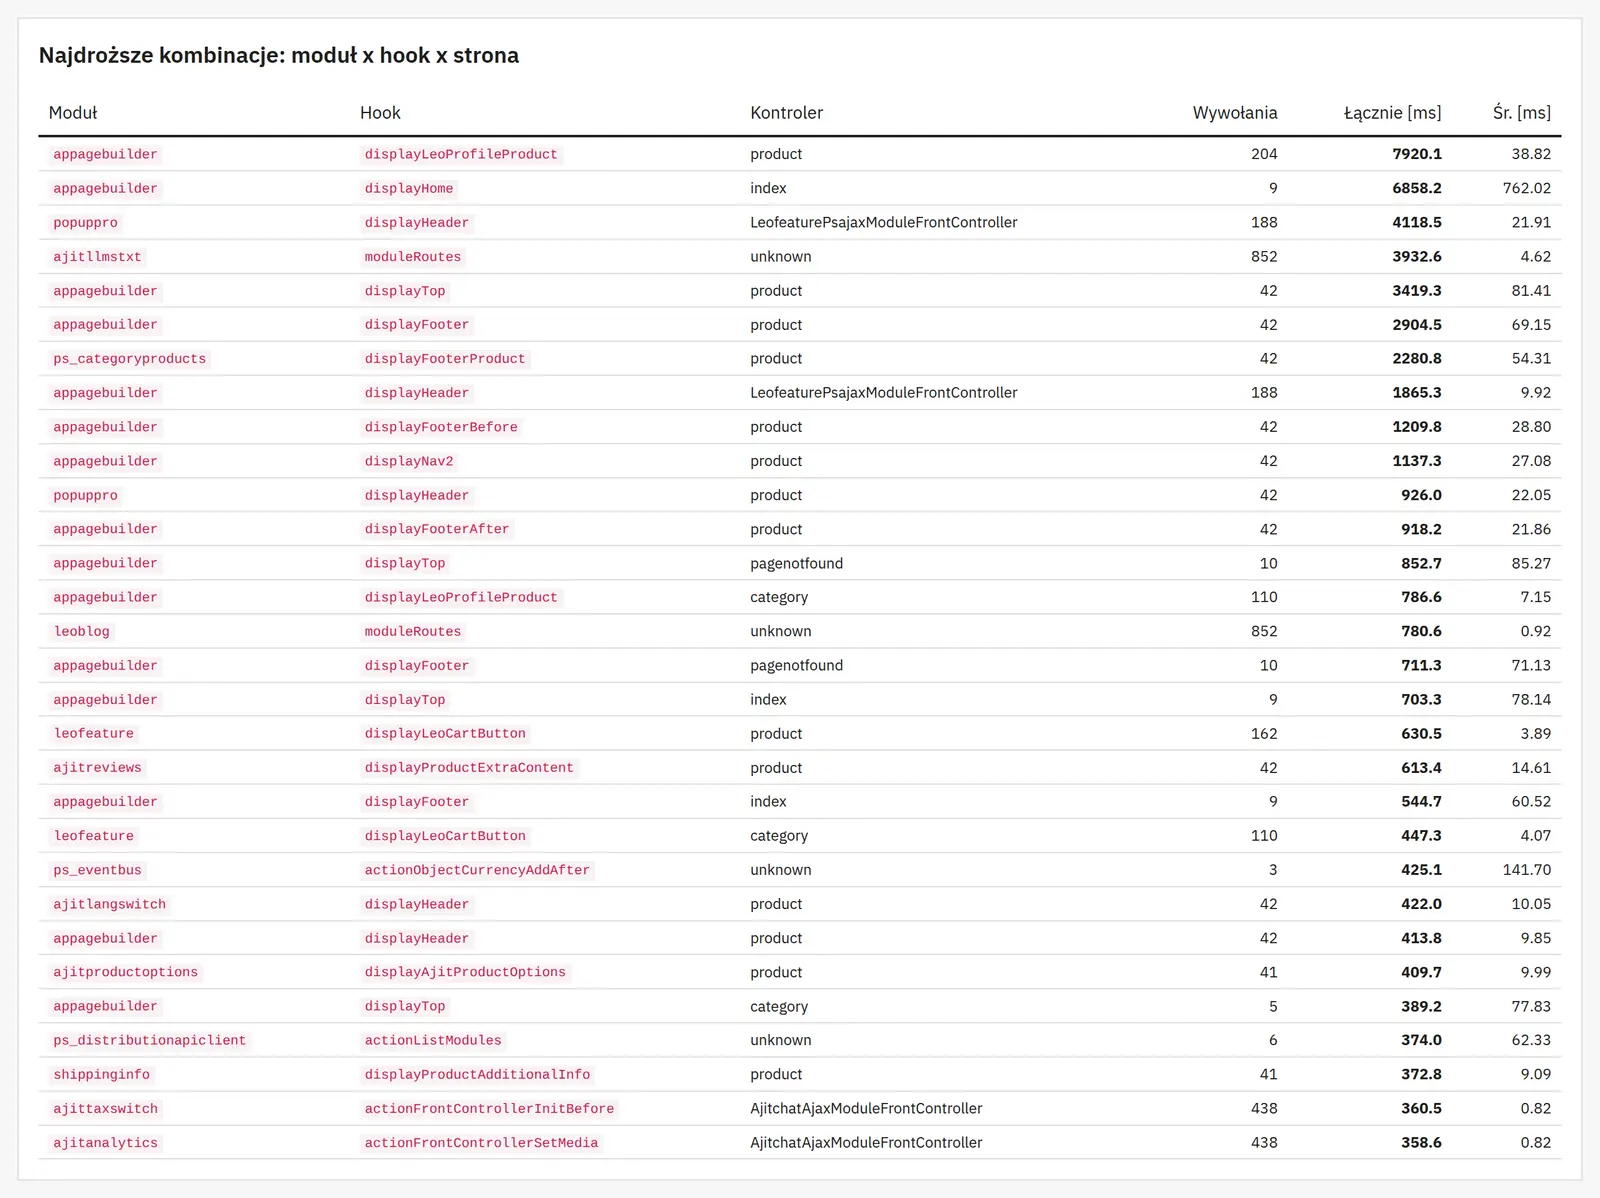Click the Kontroler column header

click(x=787, y=113)
